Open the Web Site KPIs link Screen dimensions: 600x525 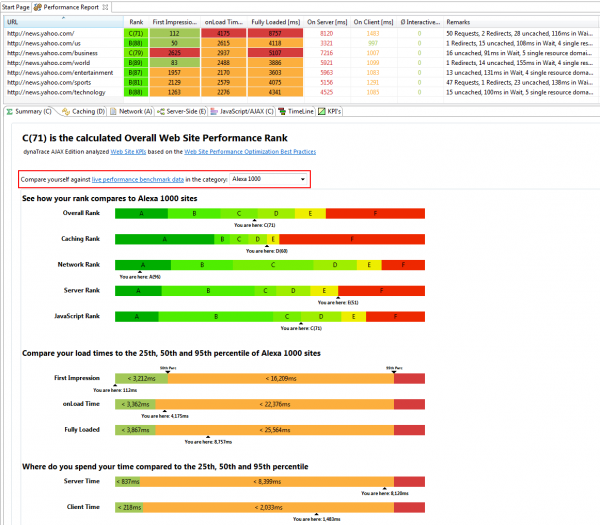[128, 152]
